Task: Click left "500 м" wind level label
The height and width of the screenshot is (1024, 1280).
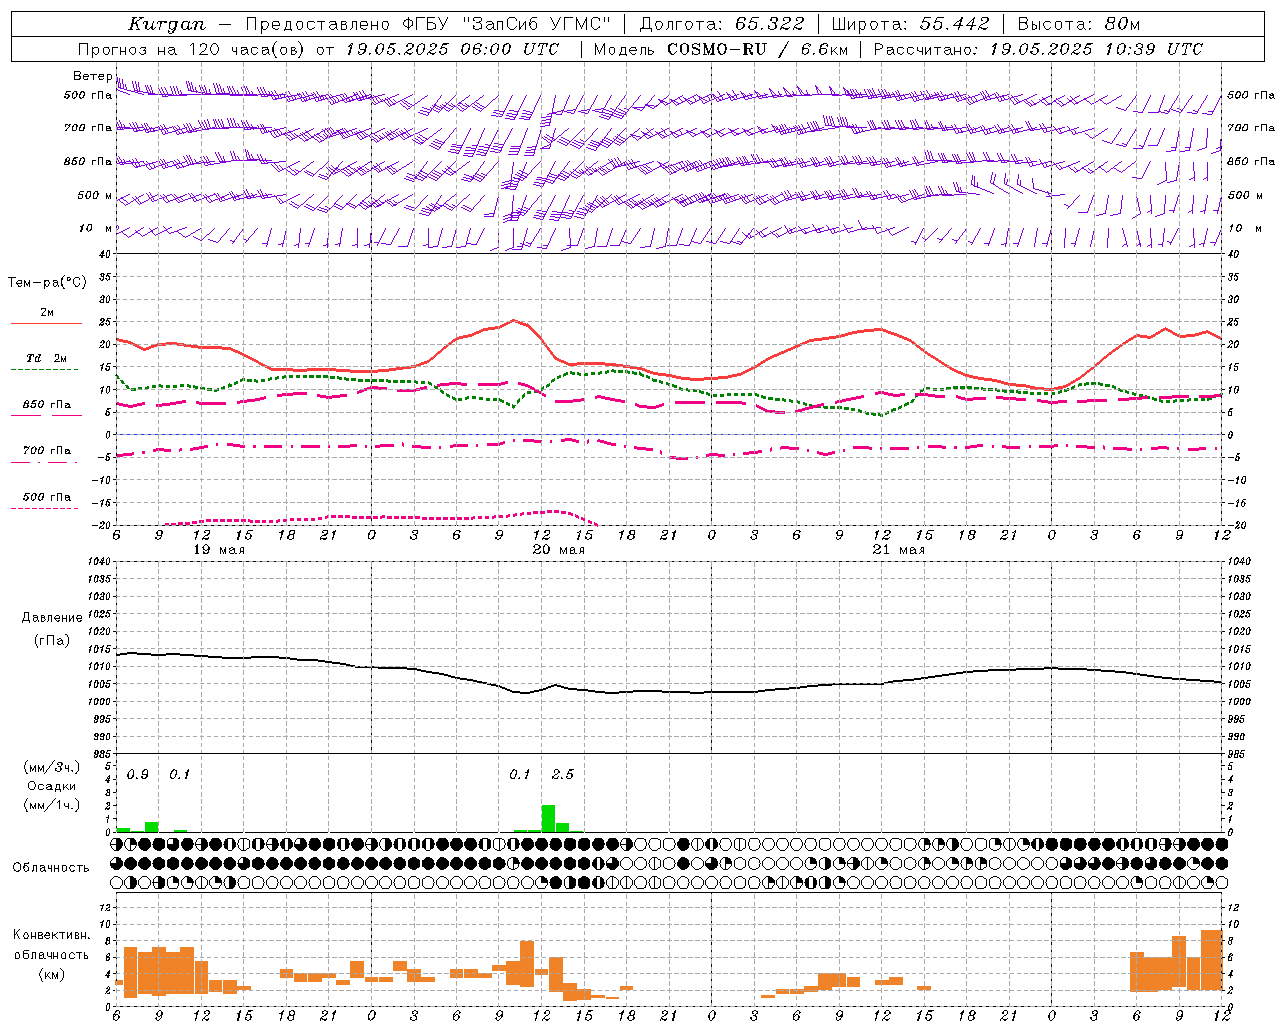Action: pos(95,195)
